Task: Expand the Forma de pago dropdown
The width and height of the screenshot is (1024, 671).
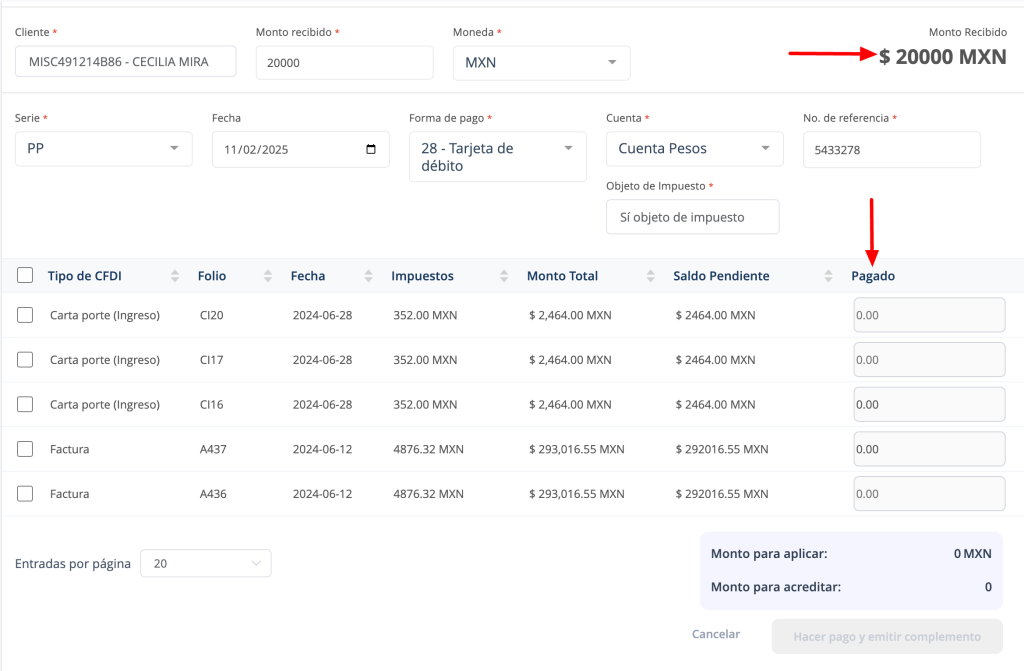Action: tap(498, 157)
